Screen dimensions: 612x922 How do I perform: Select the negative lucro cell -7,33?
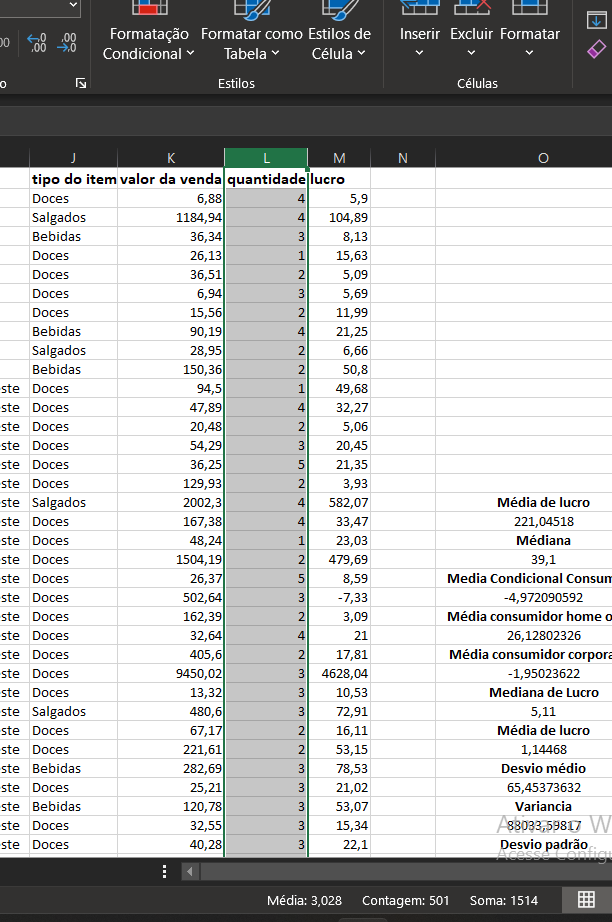(339, 598)
